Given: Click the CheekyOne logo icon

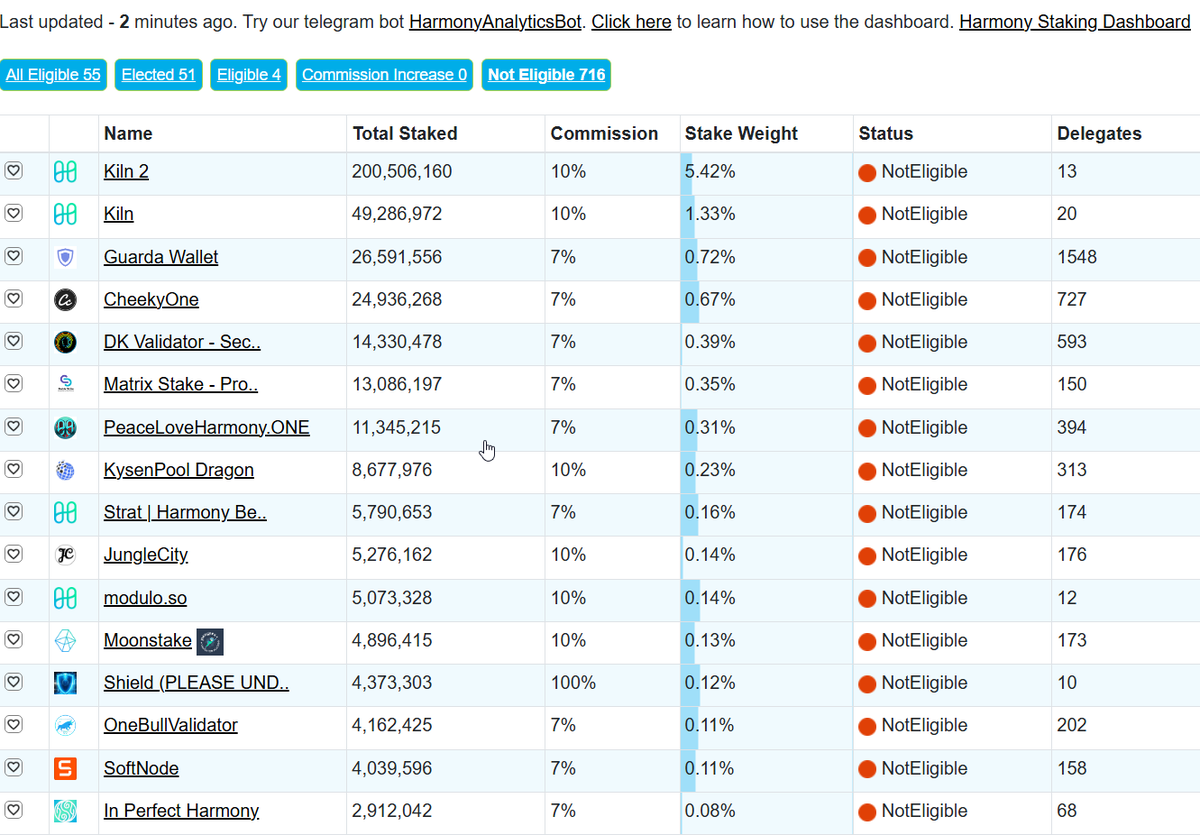Looking at the screenshot, I should coord(65,299).
